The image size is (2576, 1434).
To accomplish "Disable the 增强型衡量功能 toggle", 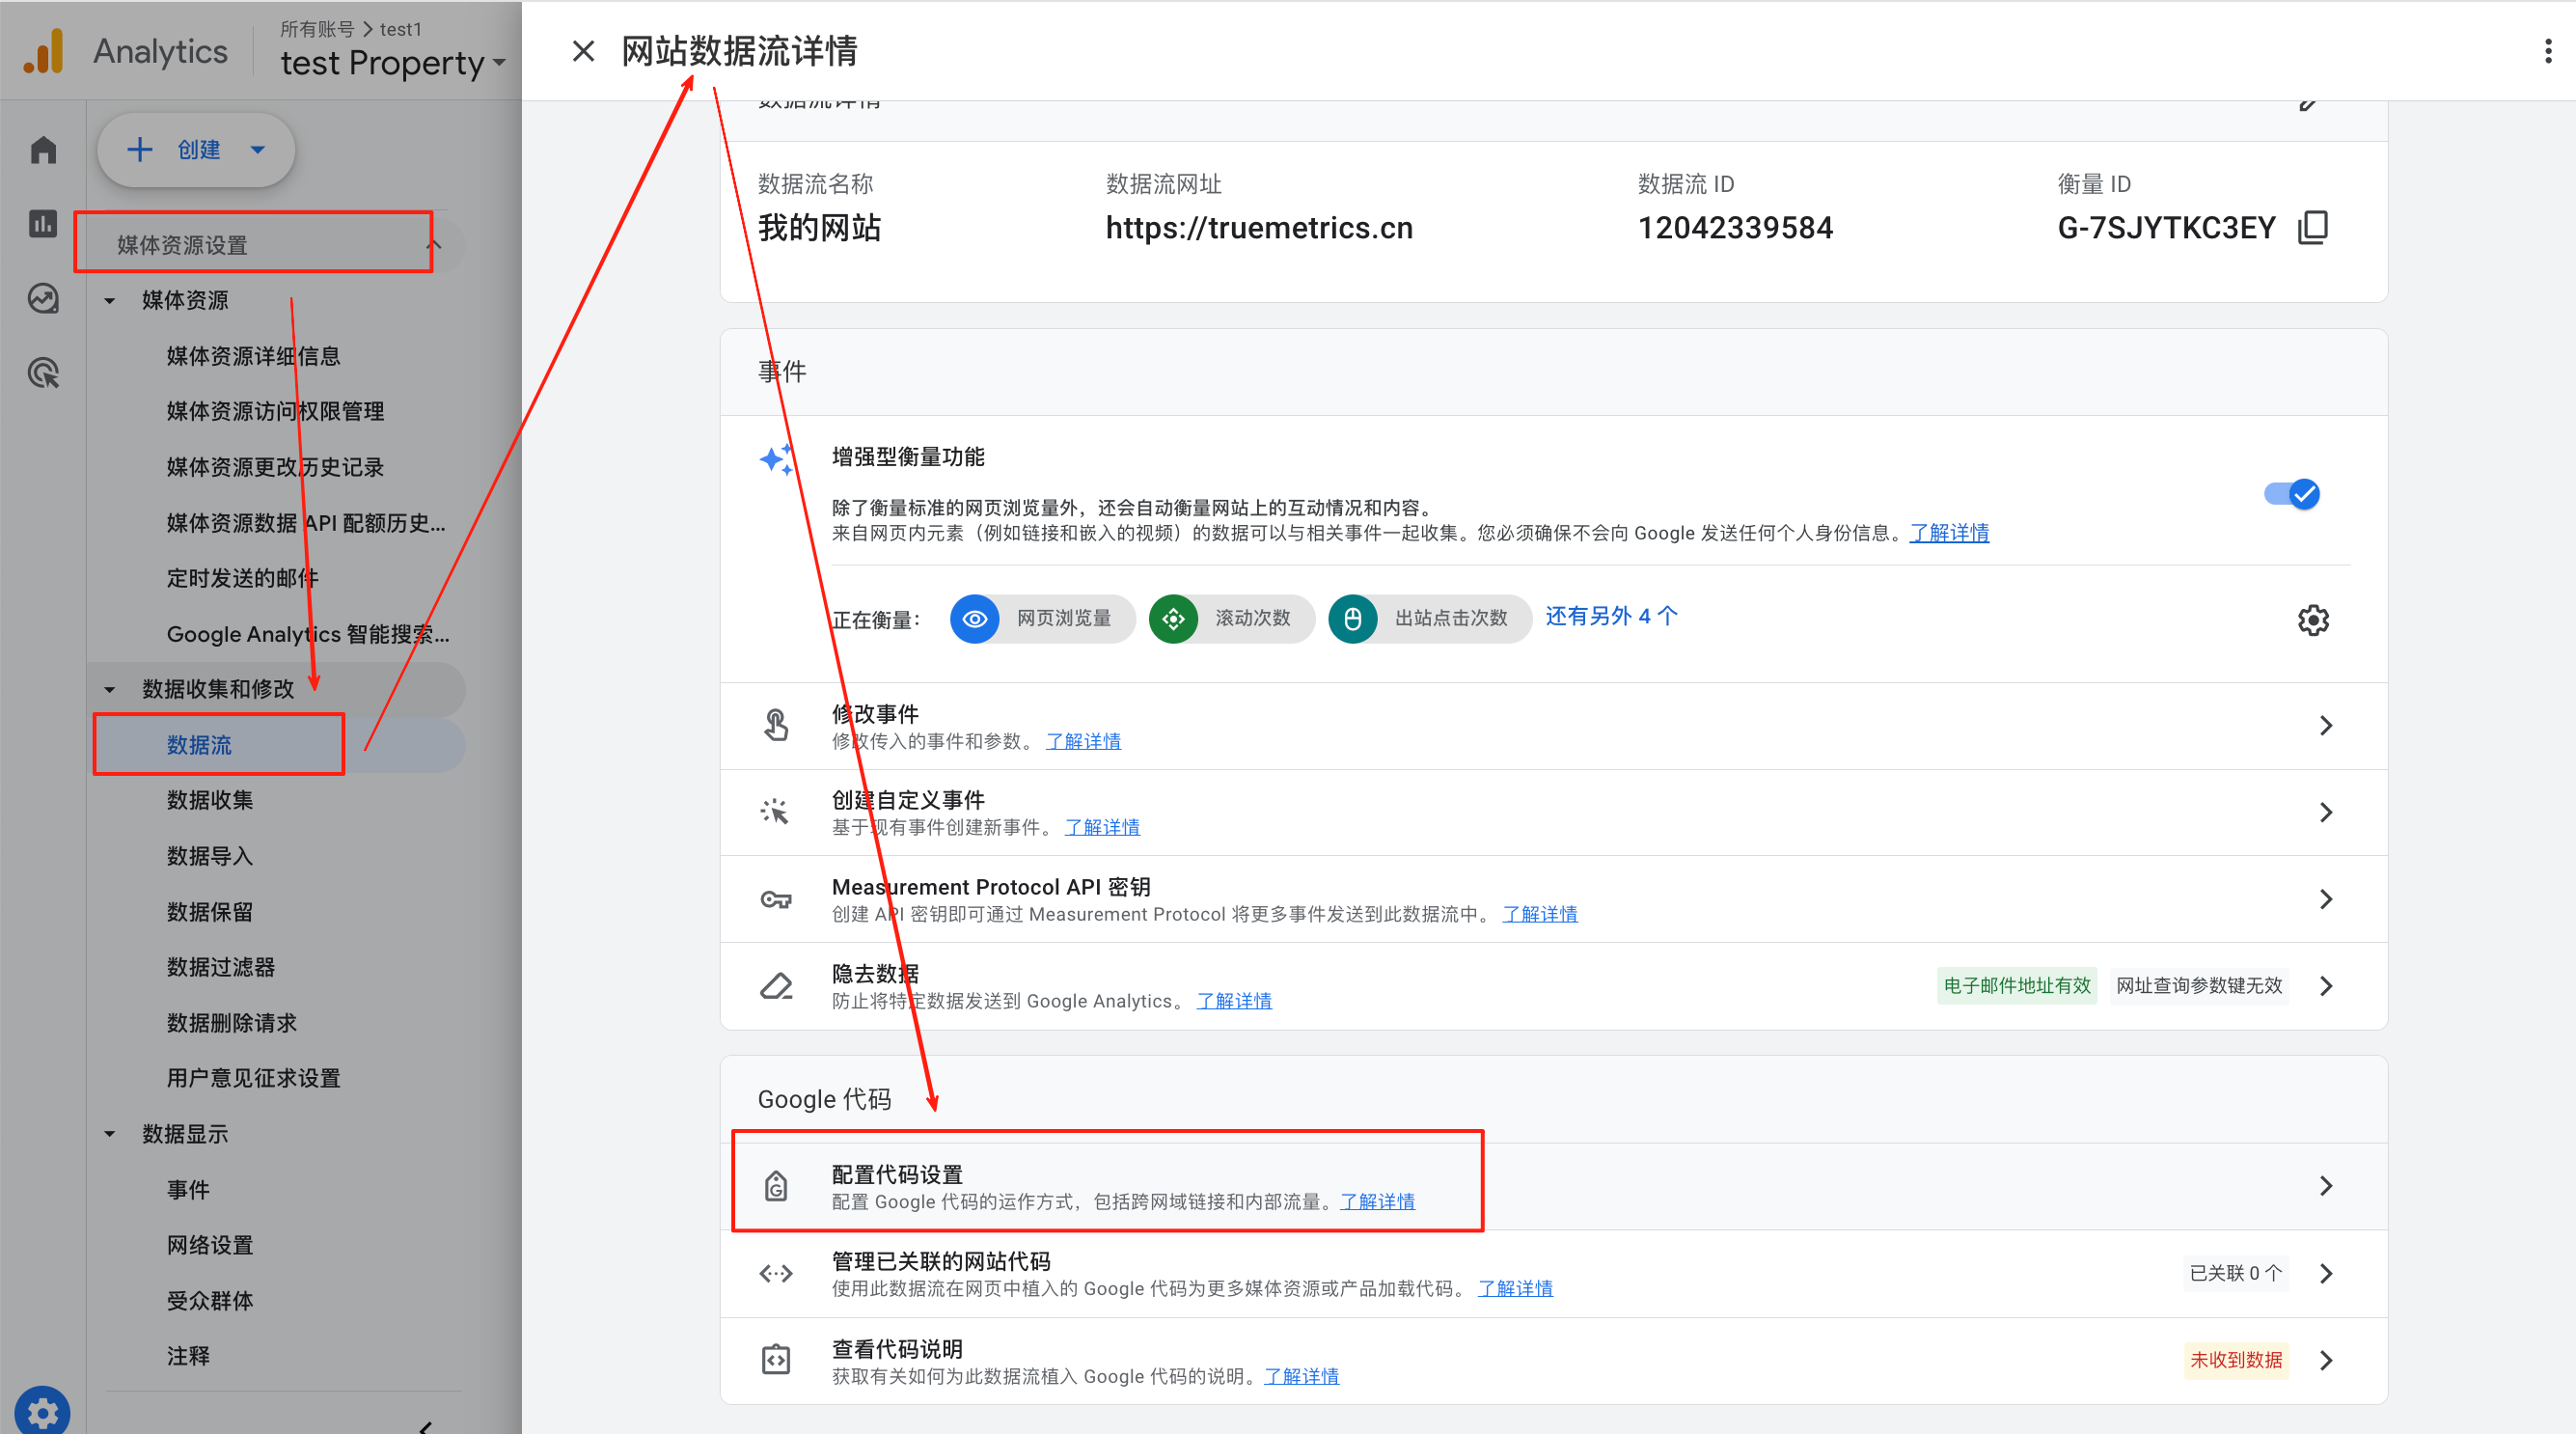I will [2291, 493].
